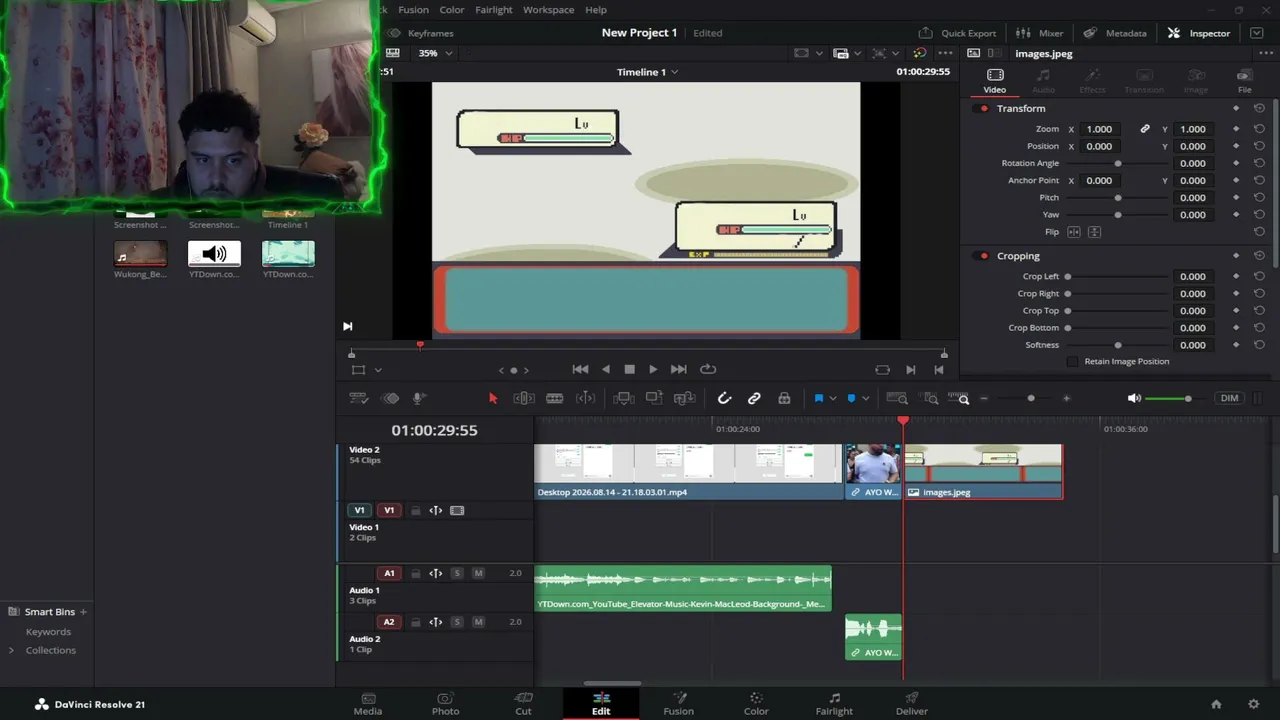Toggle loop playback

708,369
